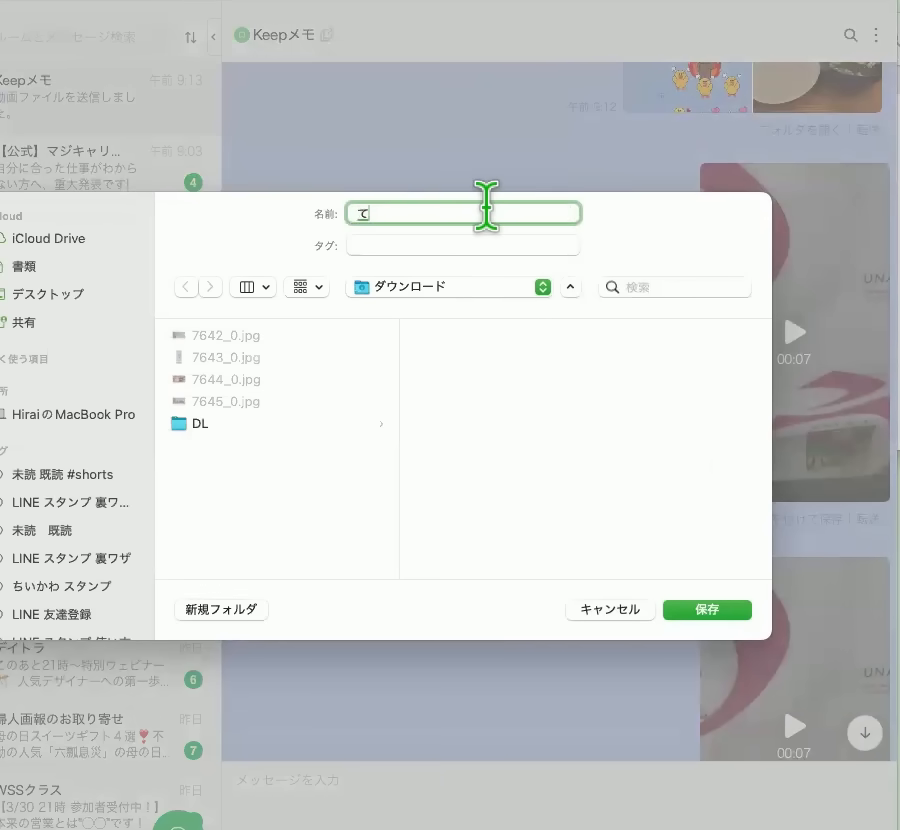Screen dimensions: 900x830
Task: Click the green 7 unread badge
Action: coord(193,750)
